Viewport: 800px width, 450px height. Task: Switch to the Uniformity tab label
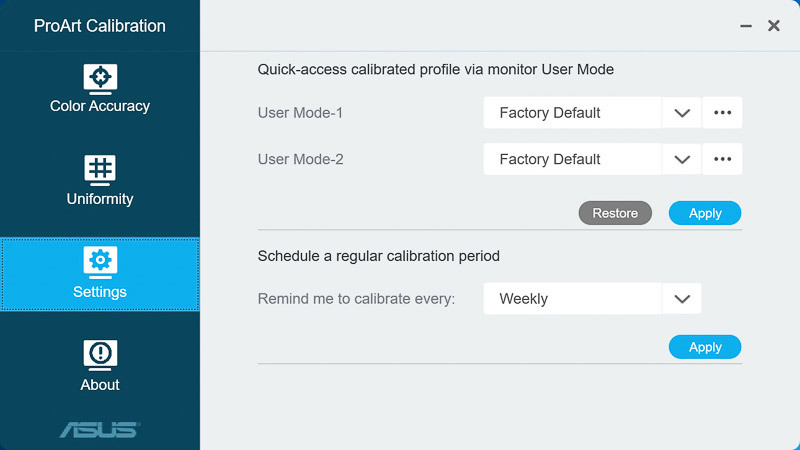pyautogui.click(x=100, y=199)
